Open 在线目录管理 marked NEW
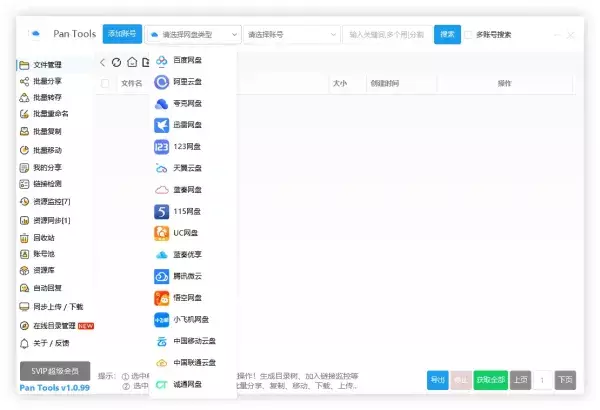 point(56,326)
